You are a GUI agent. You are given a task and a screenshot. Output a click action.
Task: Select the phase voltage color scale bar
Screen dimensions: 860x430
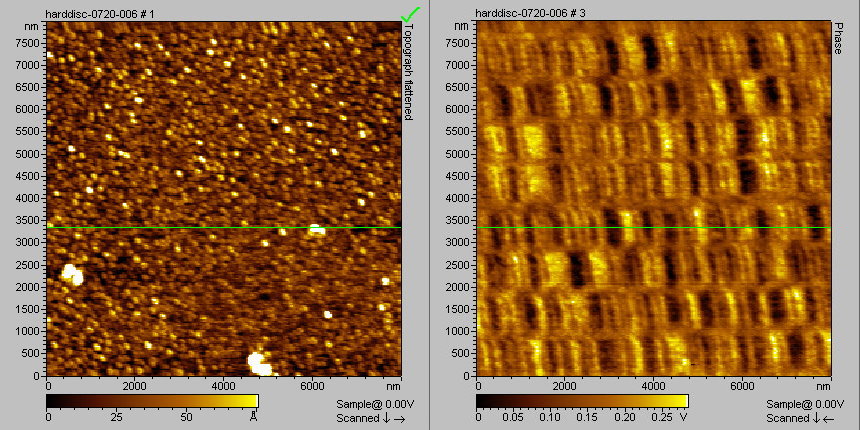tap(582, 401)
